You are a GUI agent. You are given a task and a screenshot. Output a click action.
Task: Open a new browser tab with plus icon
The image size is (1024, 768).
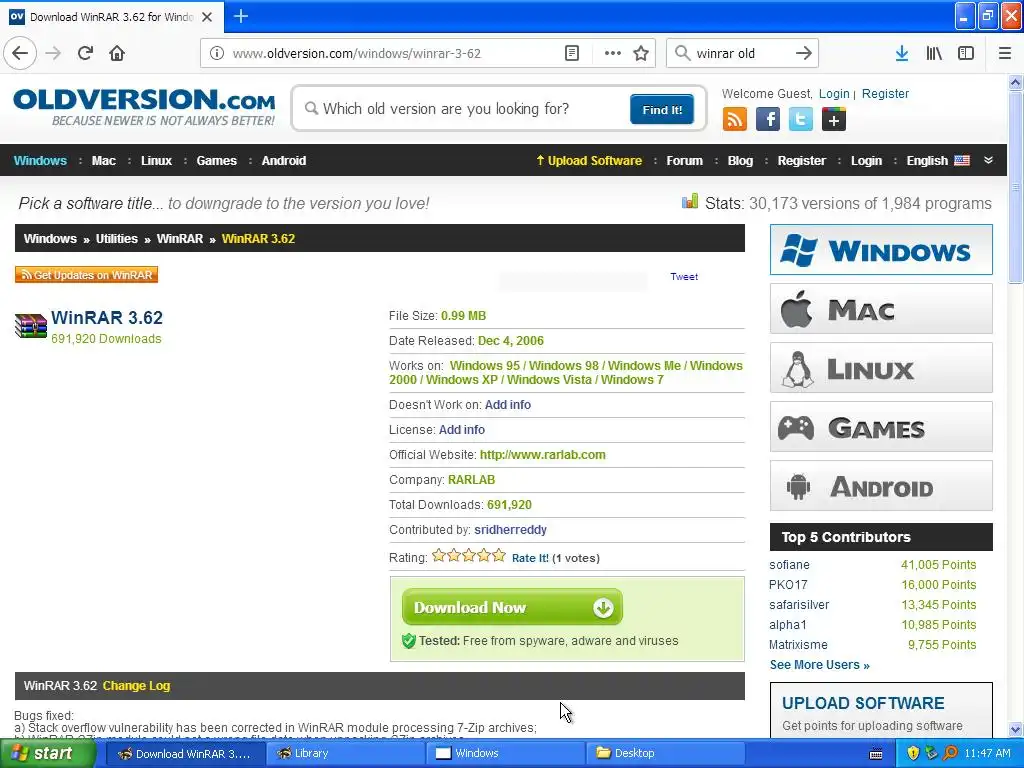[x=240, y=16]
